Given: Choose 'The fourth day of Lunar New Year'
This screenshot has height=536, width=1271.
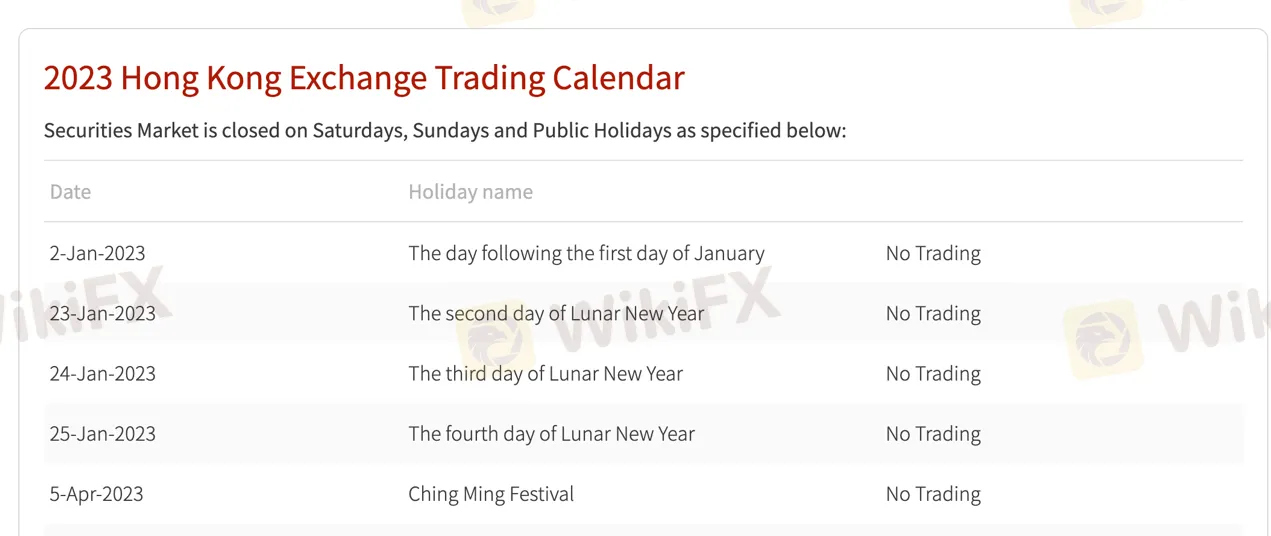Looking at the screenshot, I should (x=551, y=434).
